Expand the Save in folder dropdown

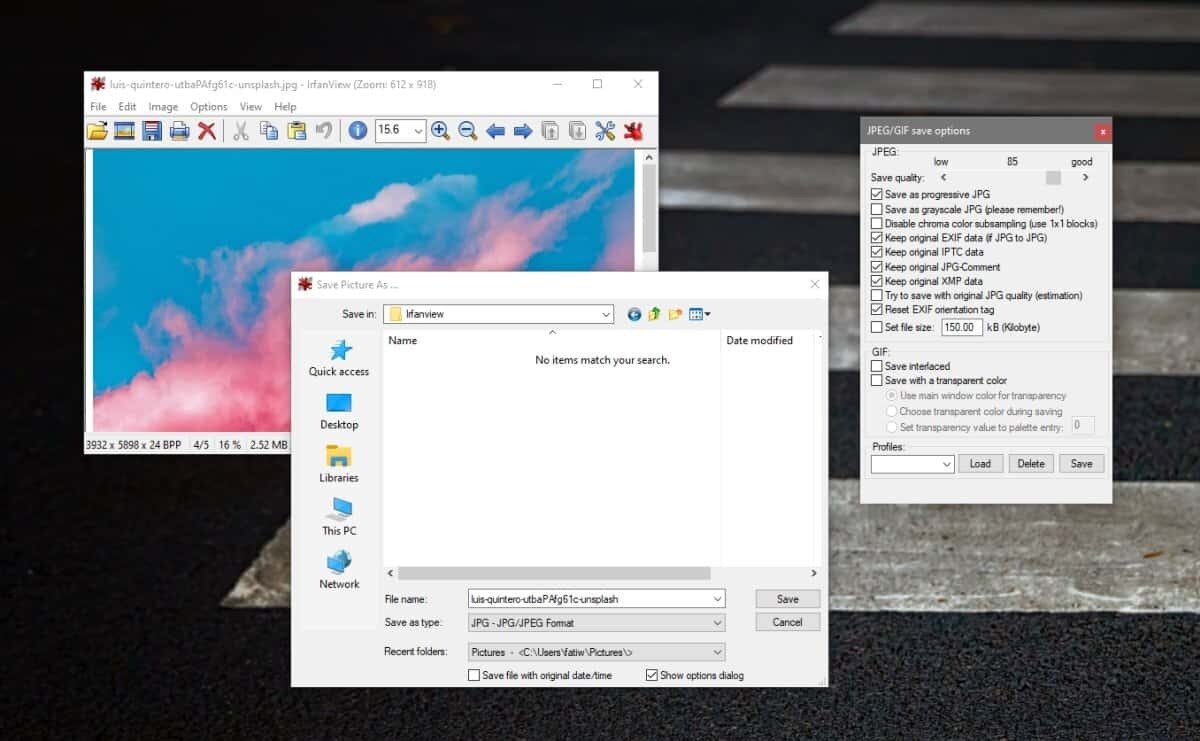[x=608, y=314]
